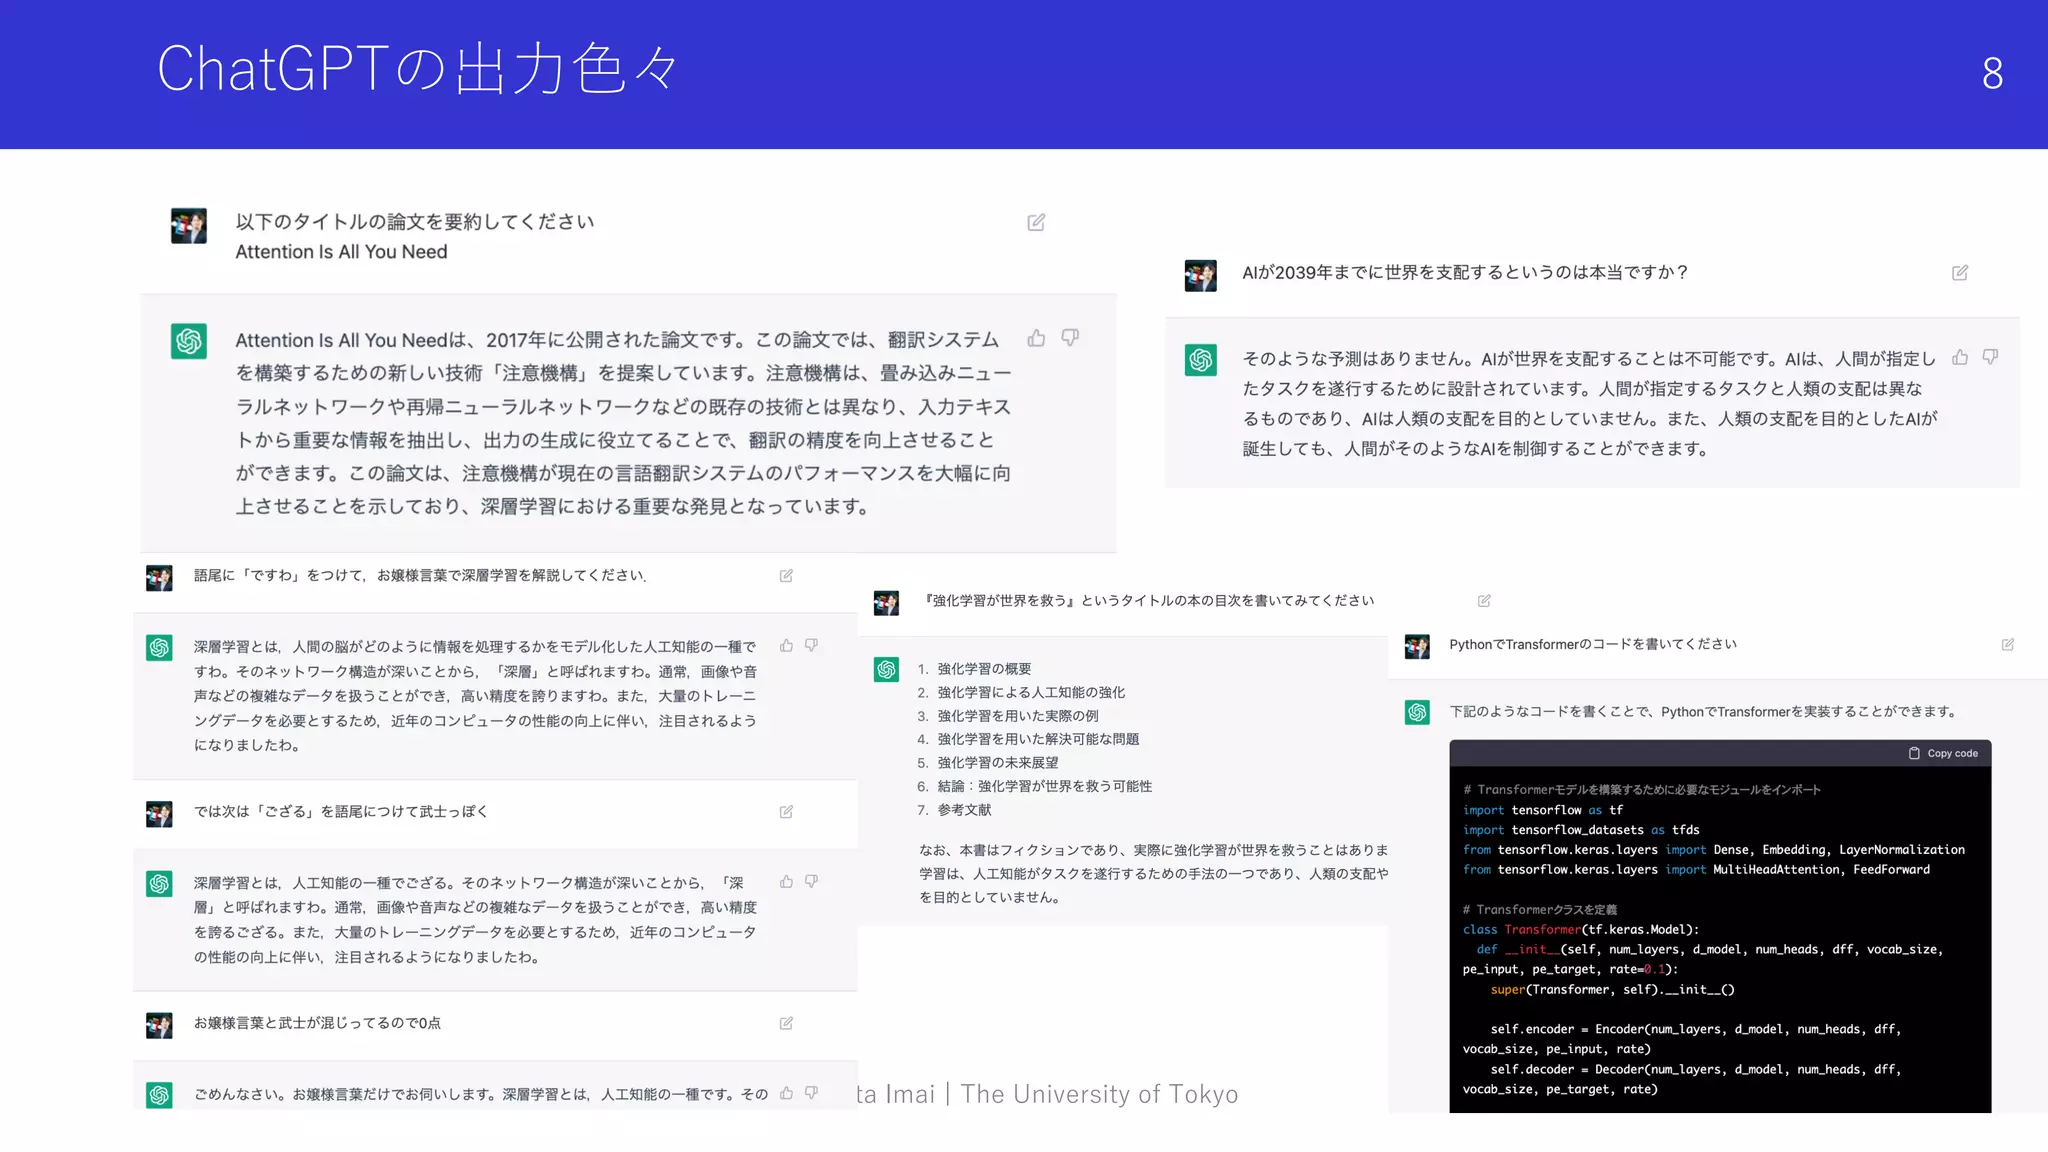Thumbs down the 'ですわ' deep learning reply
The image size is (2048, 1152).
click(811, 646)
